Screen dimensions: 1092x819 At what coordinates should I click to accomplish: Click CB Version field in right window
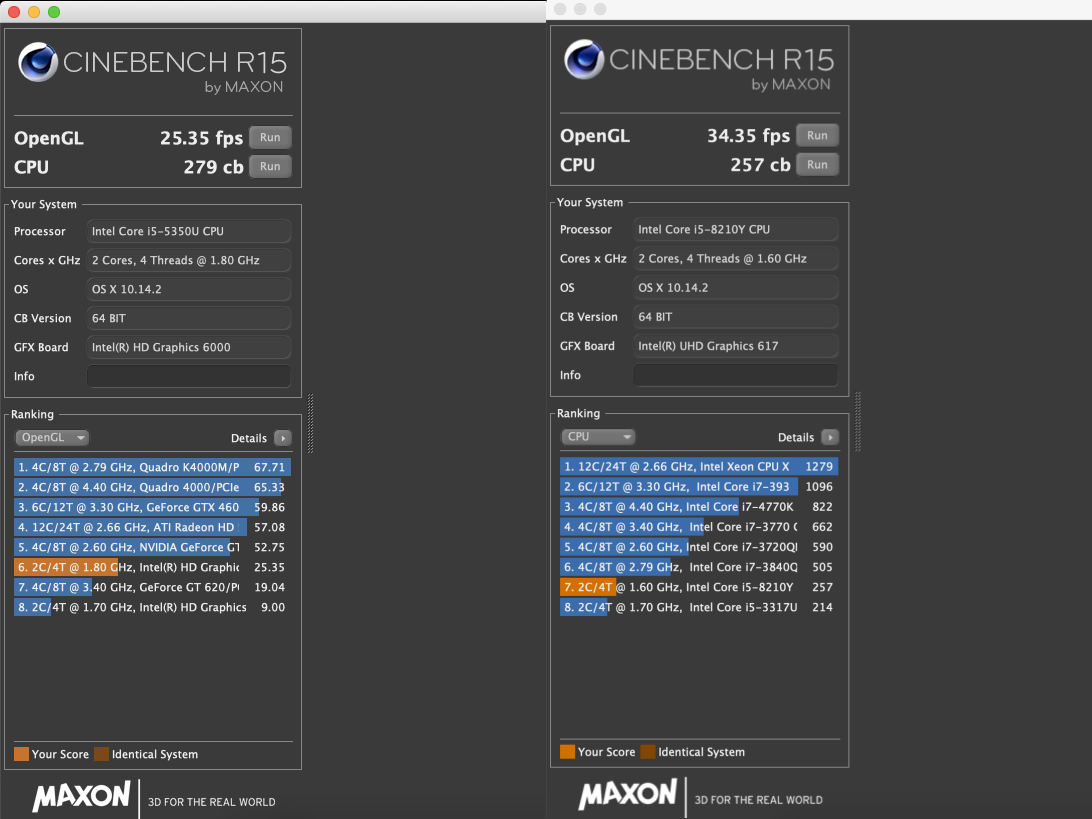pyautogui.click(x=735, y=316)
